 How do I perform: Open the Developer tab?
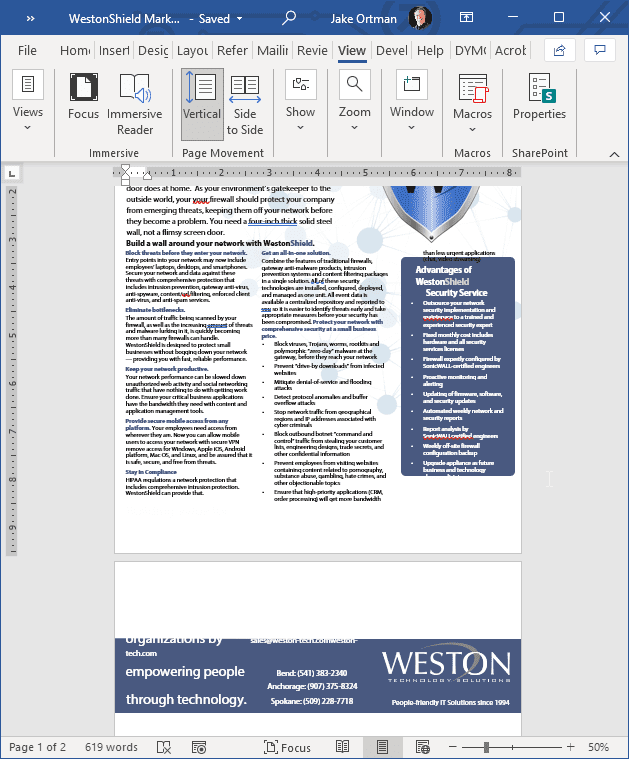click(x=392, y=50)
